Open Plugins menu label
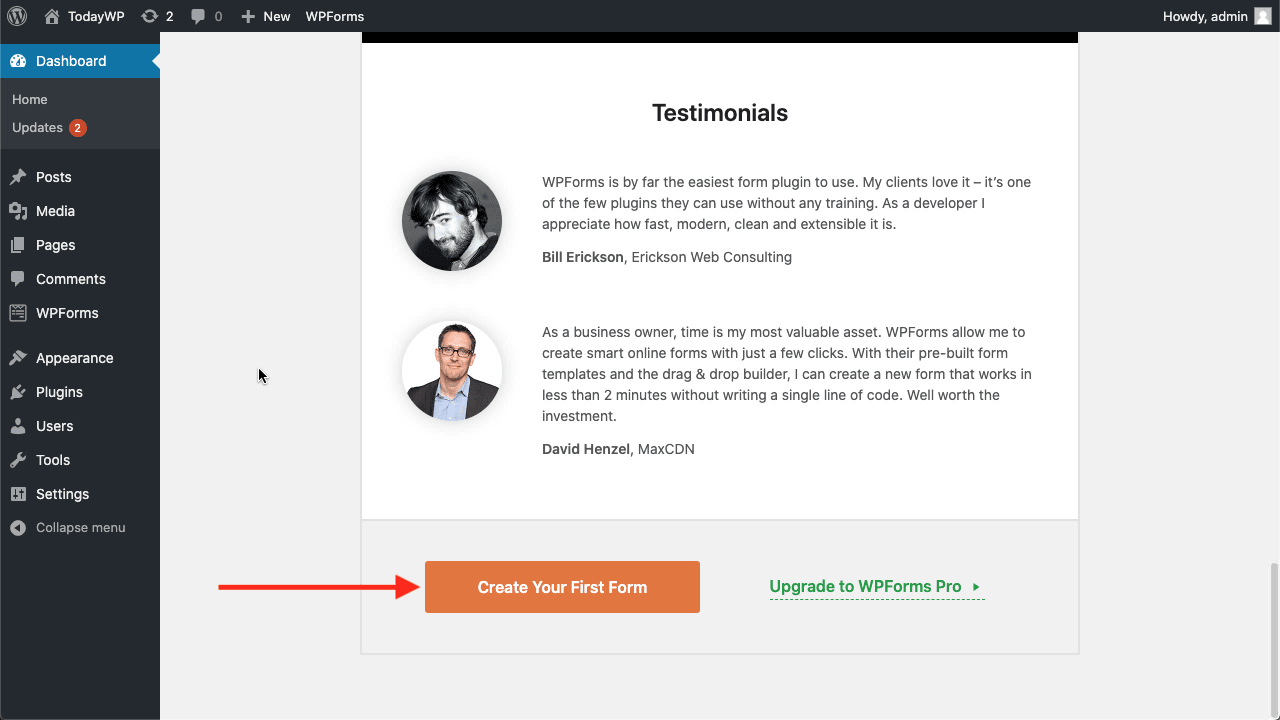The image size is (1280, 720). [x=59, y=392]
